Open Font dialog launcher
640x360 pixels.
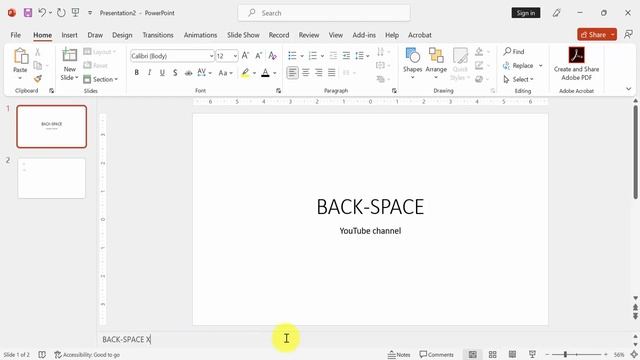[x=278, y=91]
